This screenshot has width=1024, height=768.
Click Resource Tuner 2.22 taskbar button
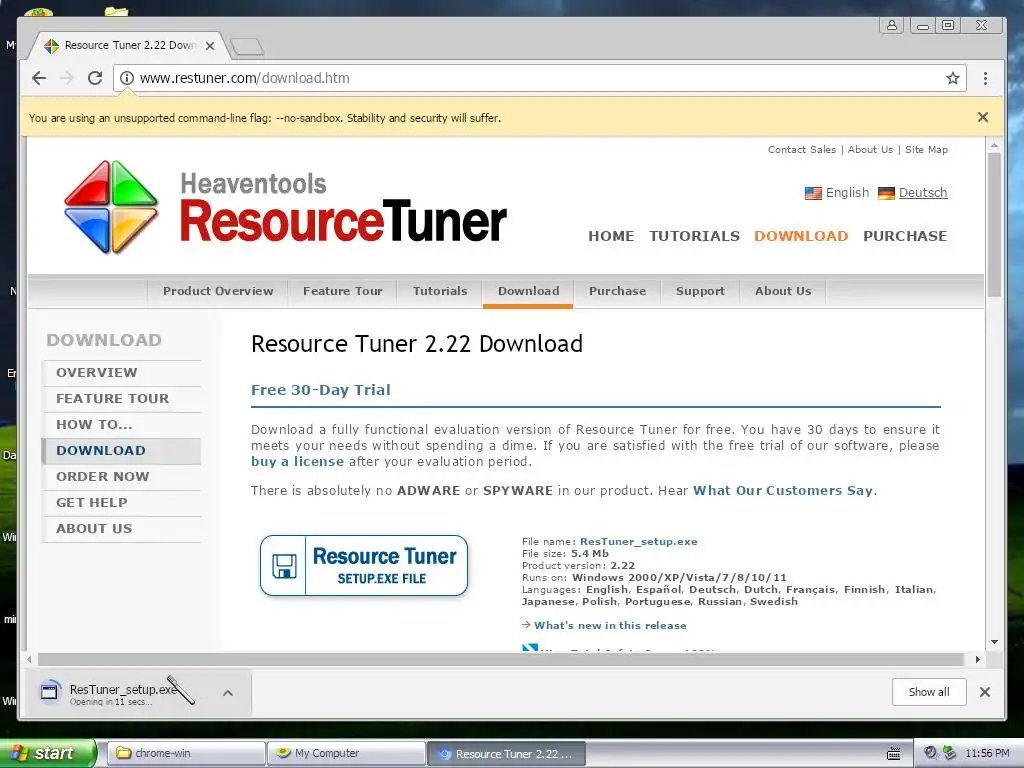(x=506, y=754)
